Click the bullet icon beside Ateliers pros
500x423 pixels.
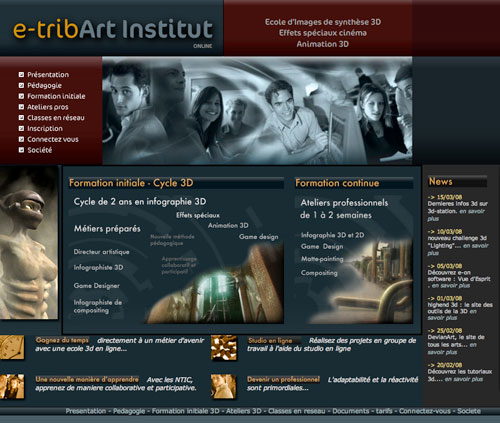21,107
